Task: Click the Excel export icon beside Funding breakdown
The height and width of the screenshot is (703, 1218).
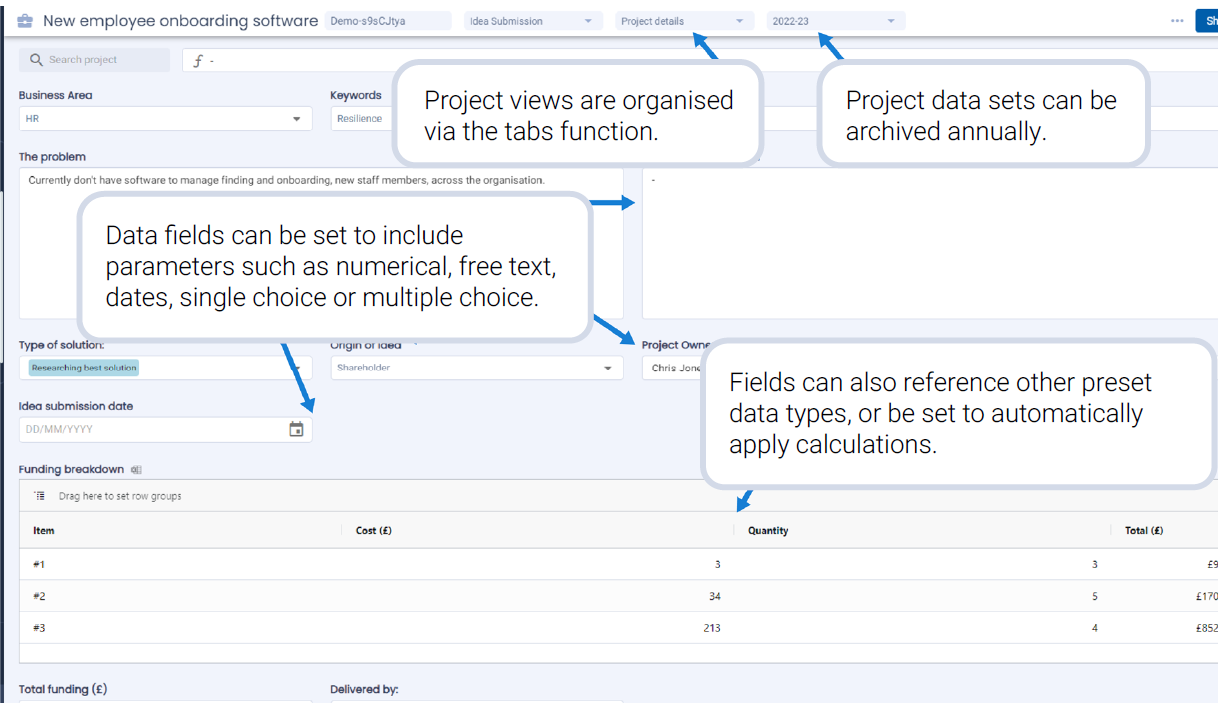Action: pyautogui.click(x=136, y=470)
